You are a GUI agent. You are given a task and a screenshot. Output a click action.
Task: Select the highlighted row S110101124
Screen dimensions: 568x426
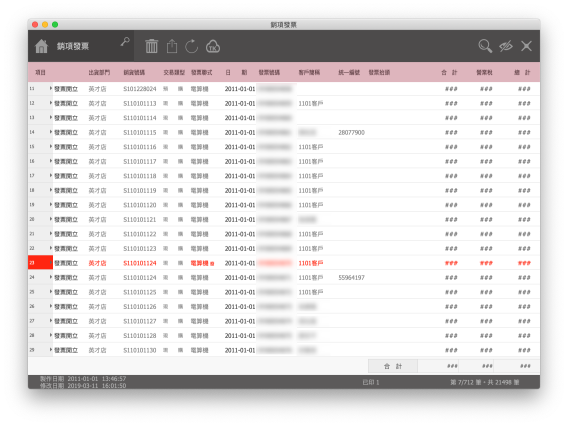pos(284,263)
